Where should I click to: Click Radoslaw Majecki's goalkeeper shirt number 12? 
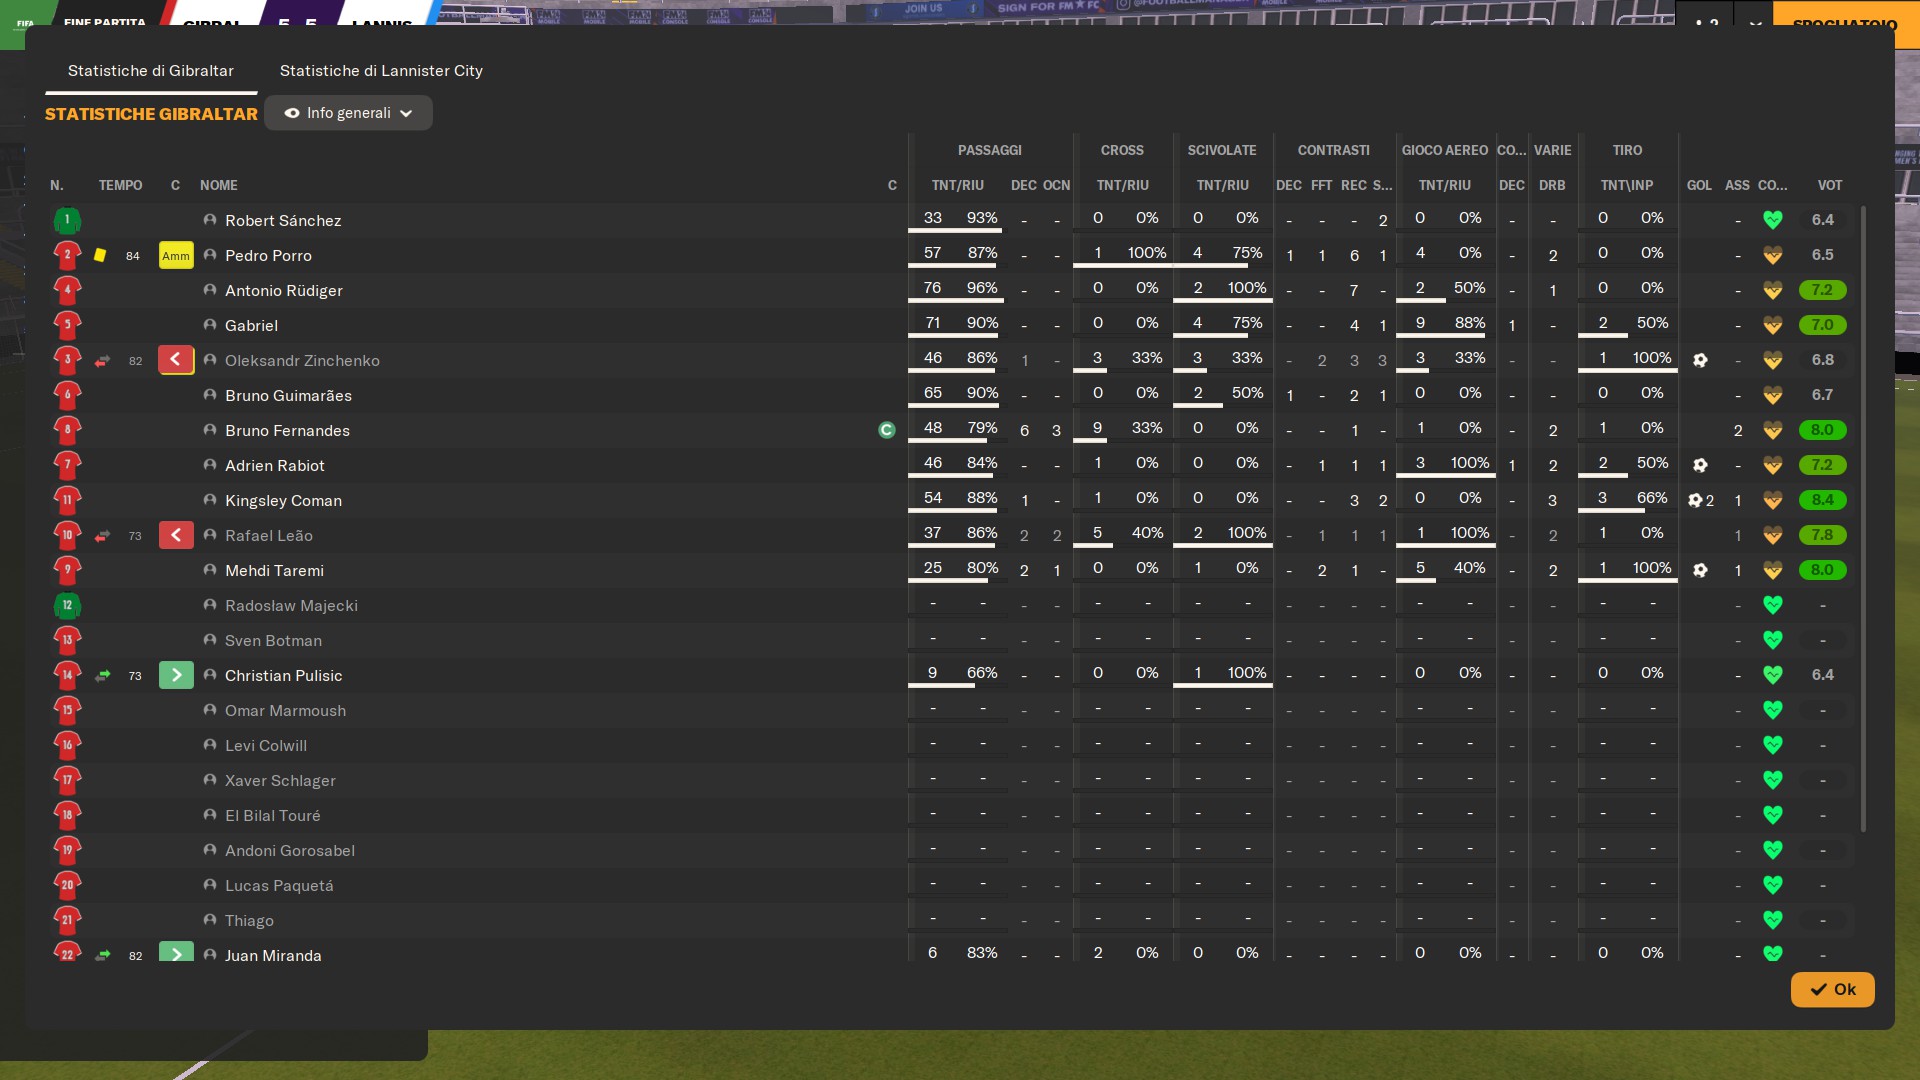click(67, 605)
